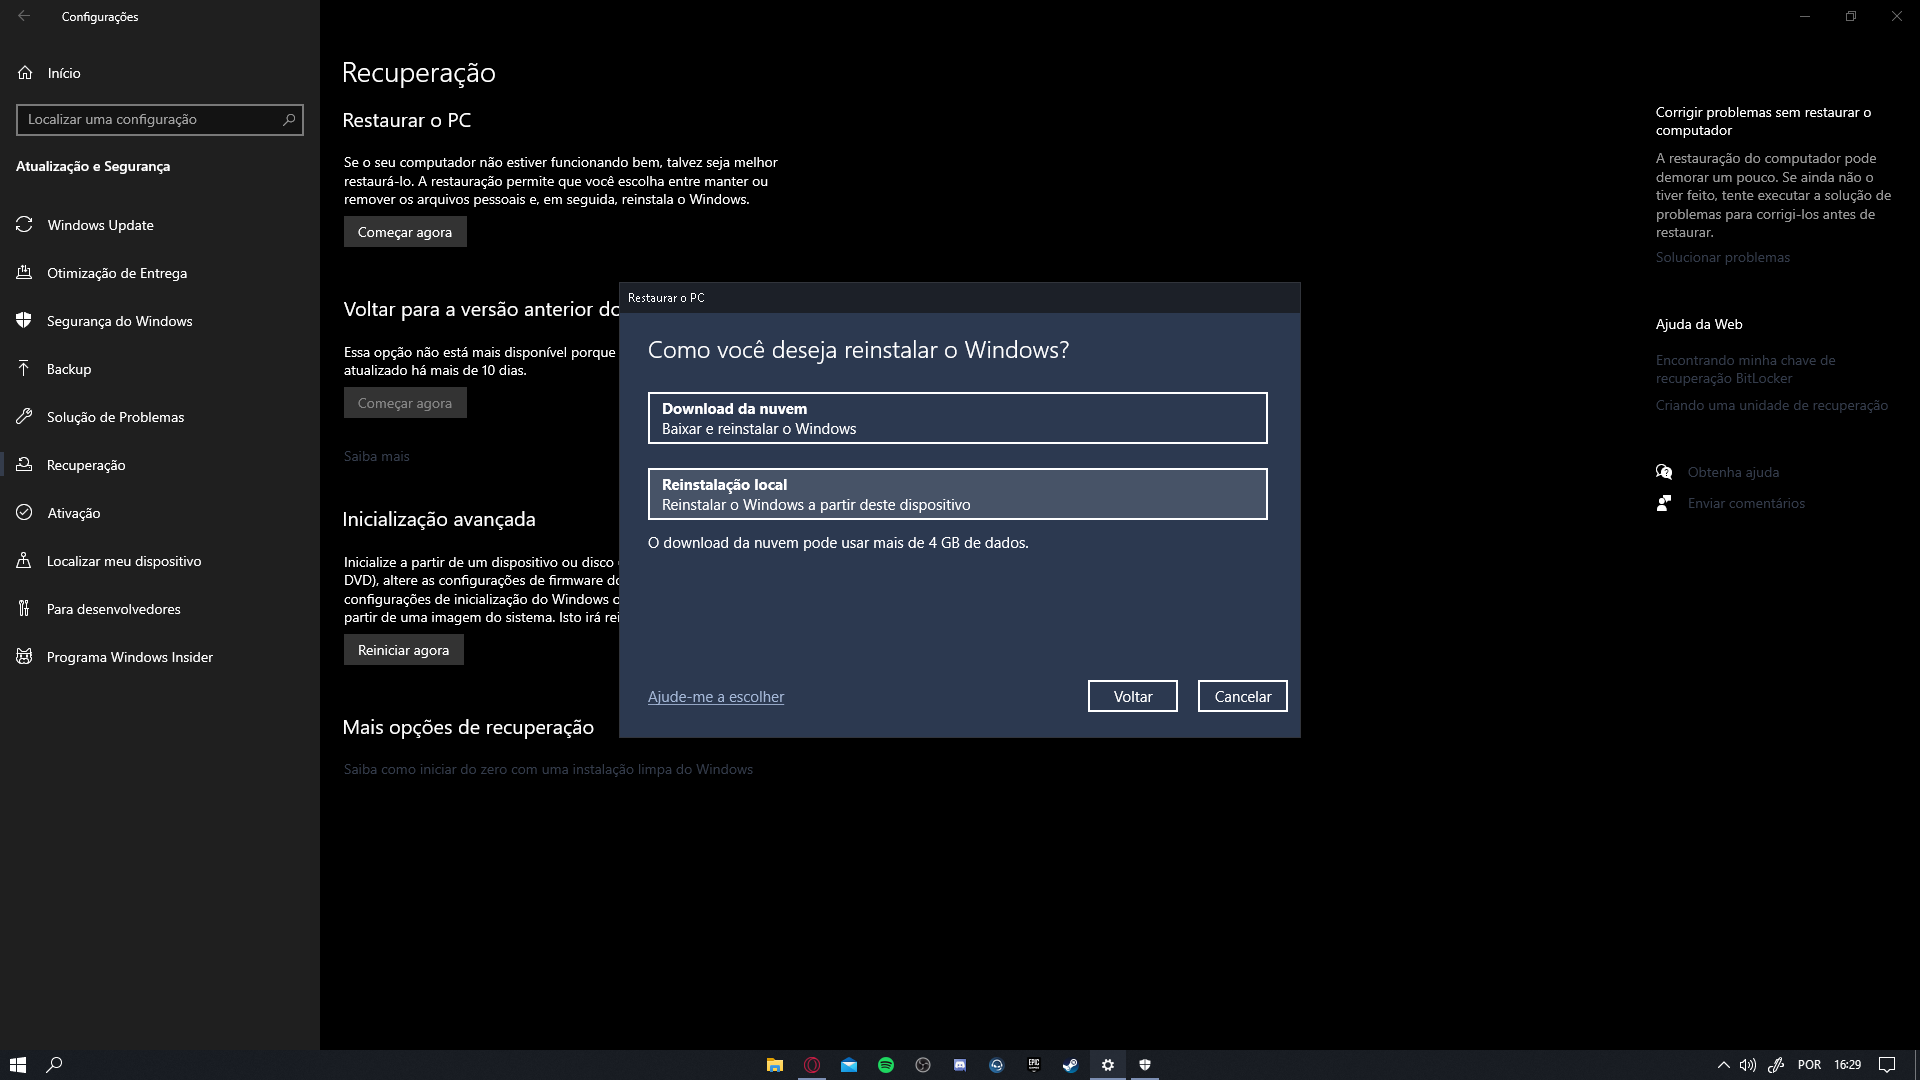Open the Solucionar problemas link

tap(1722, 257)
